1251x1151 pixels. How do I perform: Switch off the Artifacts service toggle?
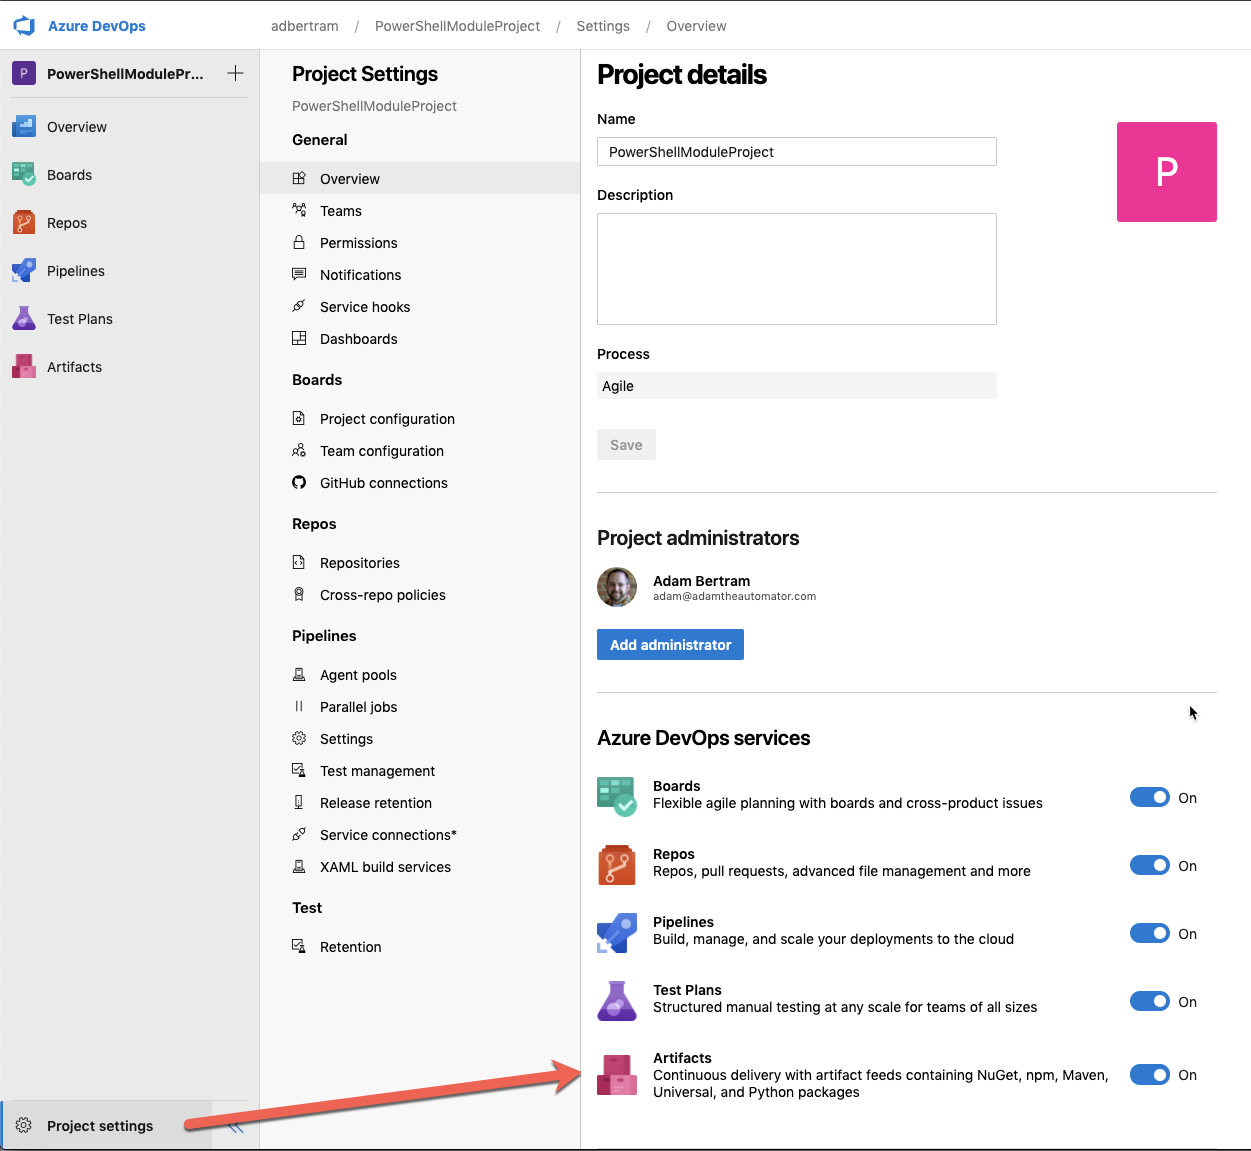(x=1150, y=1074)
